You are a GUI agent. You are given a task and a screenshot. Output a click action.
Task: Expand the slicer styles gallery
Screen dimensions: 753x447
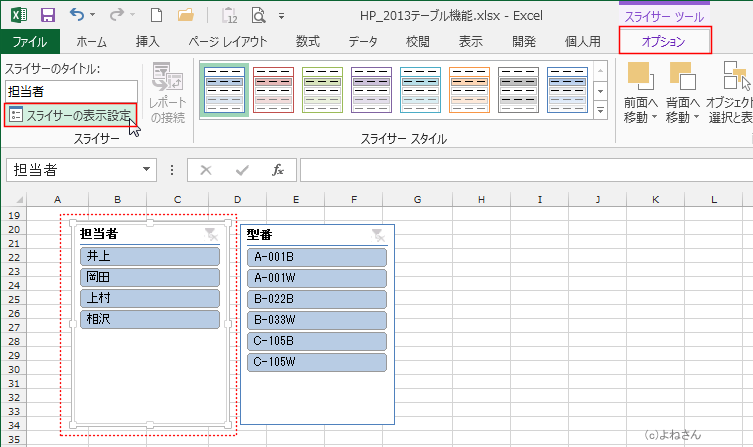click(x=600, y=110)
